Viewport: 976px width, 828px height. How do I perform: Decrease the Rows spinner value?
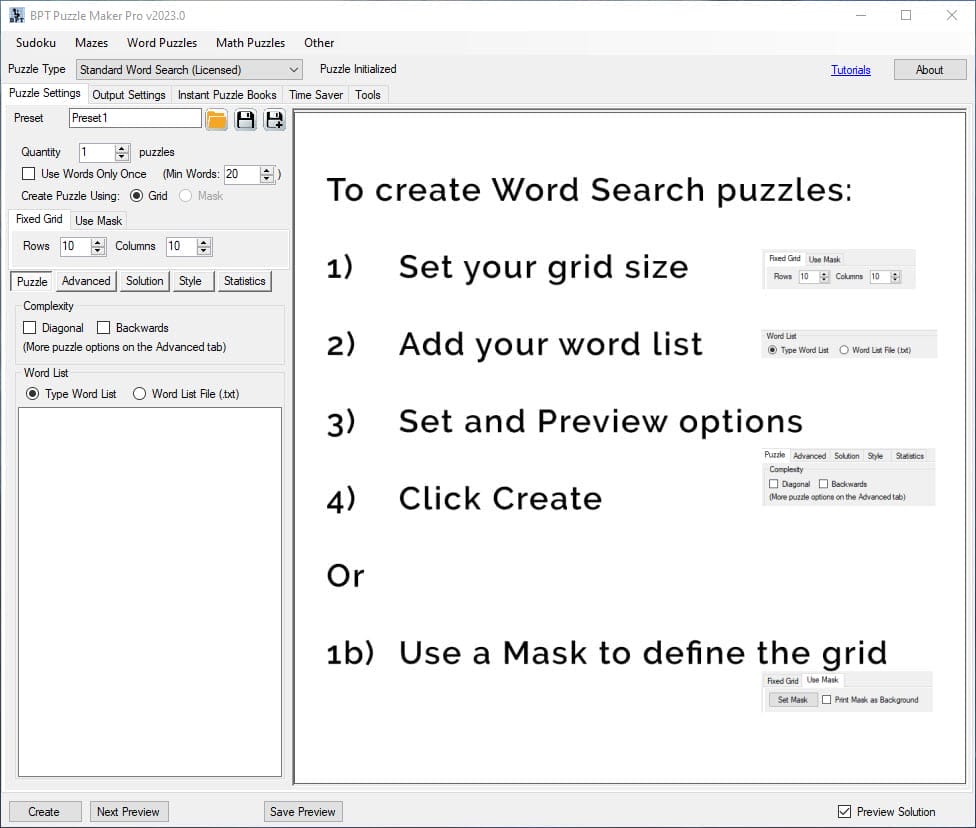(98, 250)
